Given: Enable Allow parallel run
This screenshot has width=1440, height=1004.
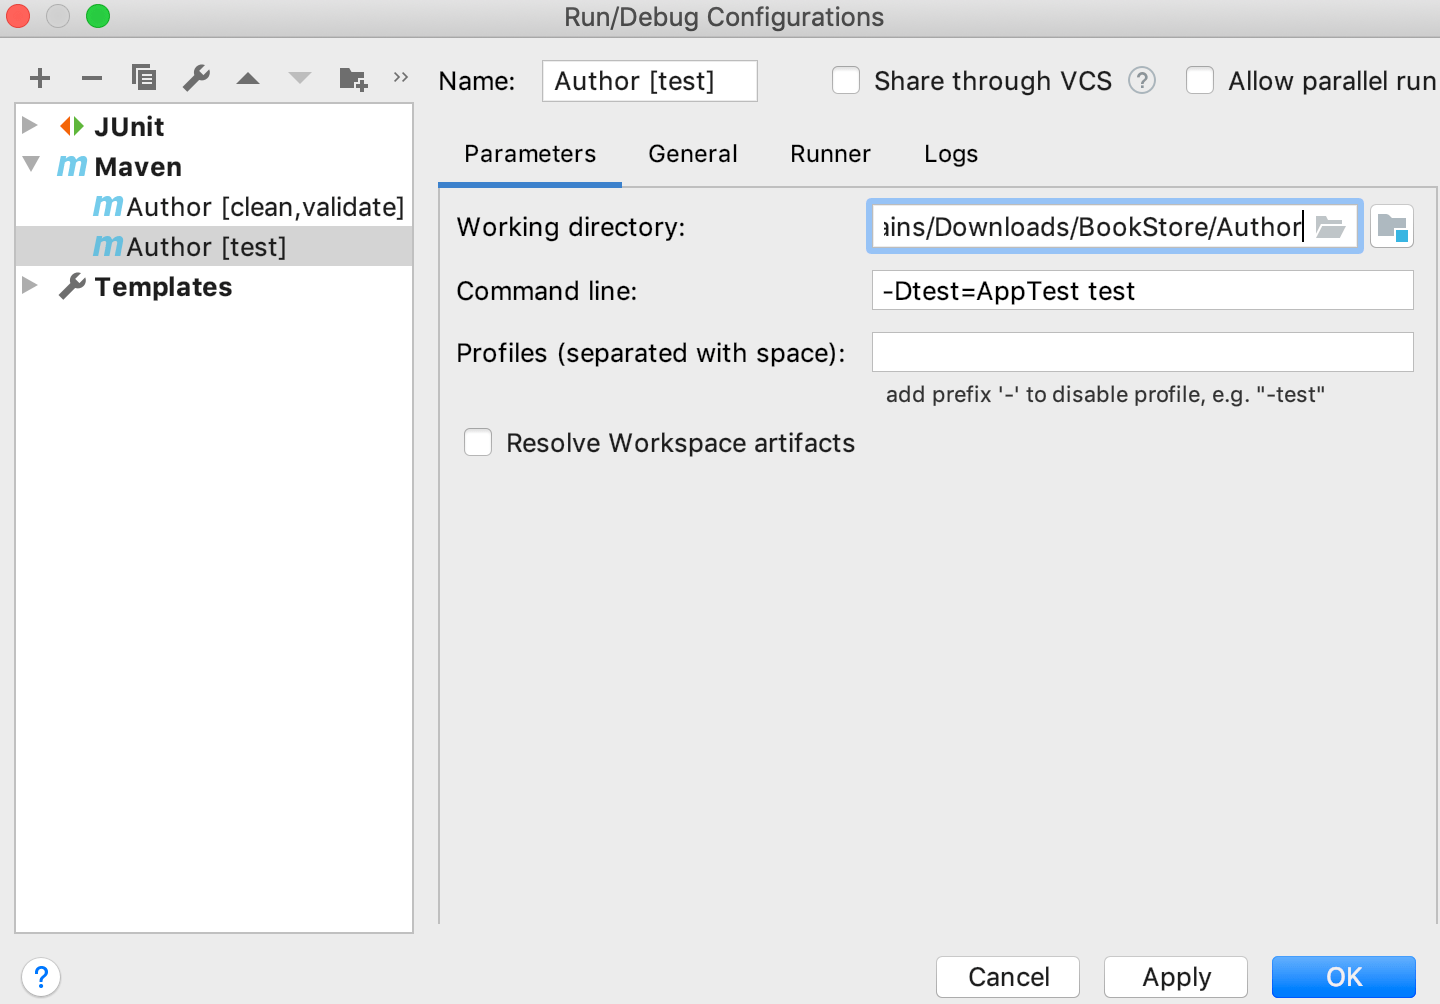Looking at the screenshot, I should pyautogui.click(x=1200, y=80).
